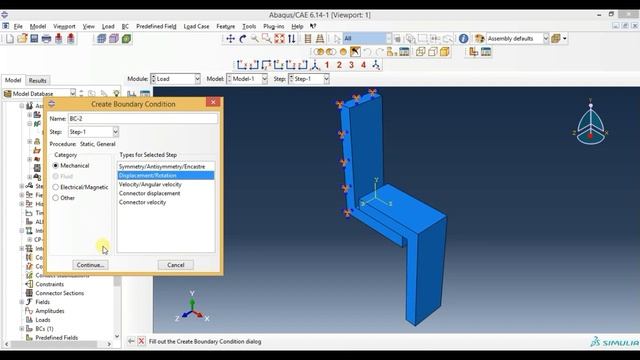Apply the Iso view icon
Screen dimensions: 640x360
click(x=315, y=65)
